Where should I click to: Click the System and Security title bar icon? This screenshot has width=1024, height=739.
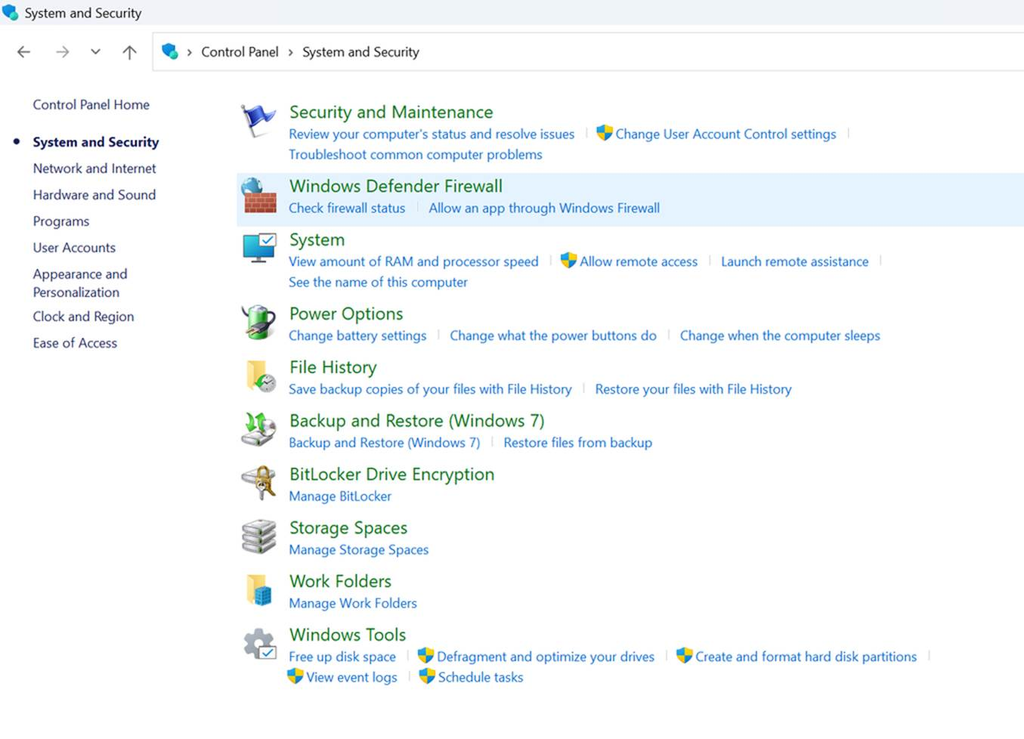[10, 12]
